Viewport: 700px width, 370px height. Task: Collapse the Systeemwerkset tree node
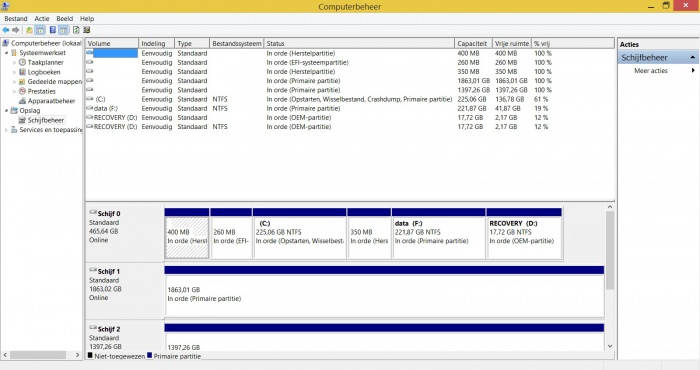point(6,53)
